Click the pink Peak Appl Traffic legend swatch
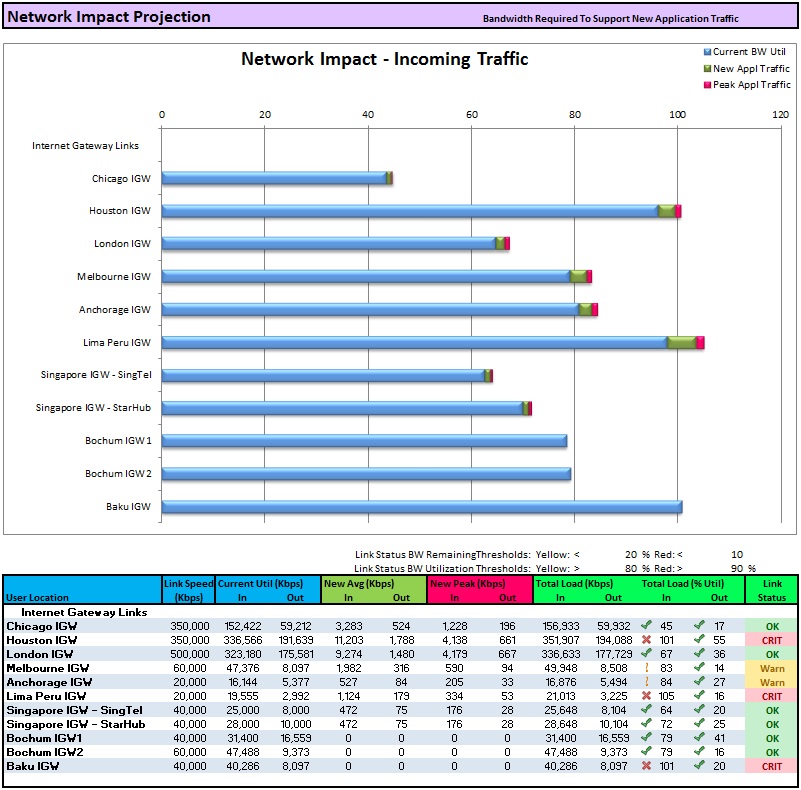 point(708,85)
